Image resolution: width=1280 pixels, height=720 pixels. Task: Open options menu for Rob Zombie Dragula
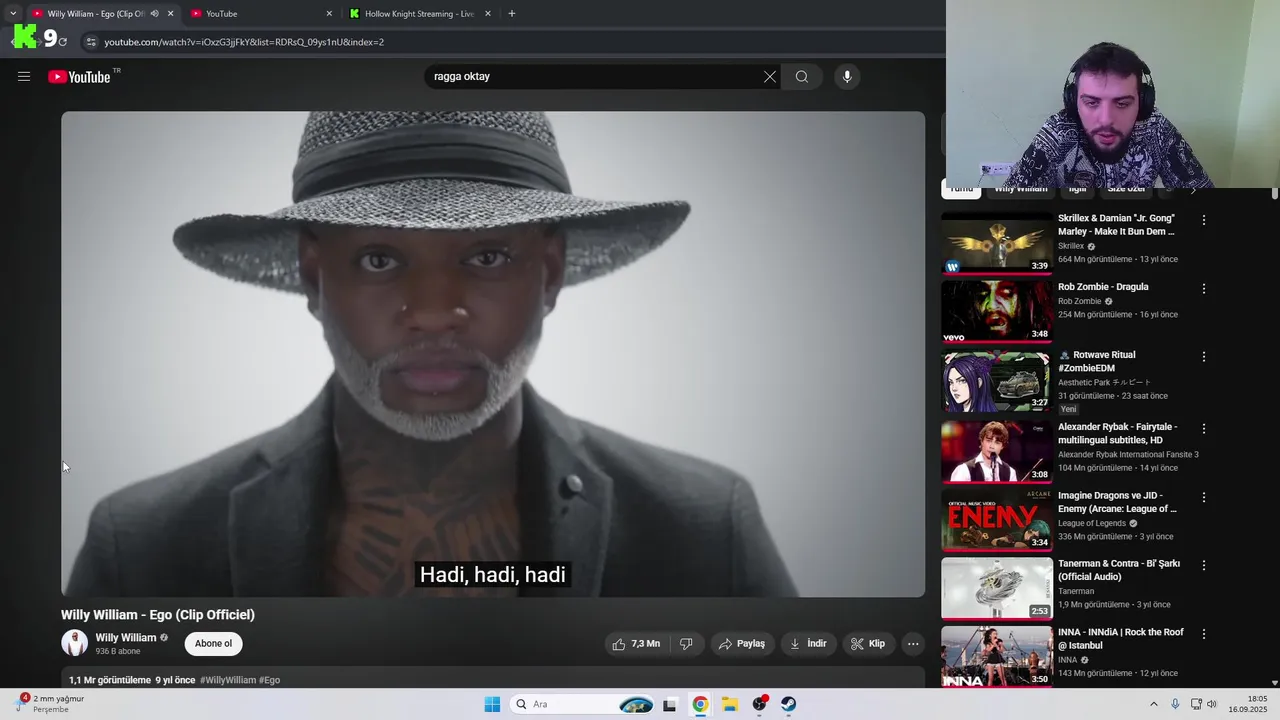[1204, 289]
